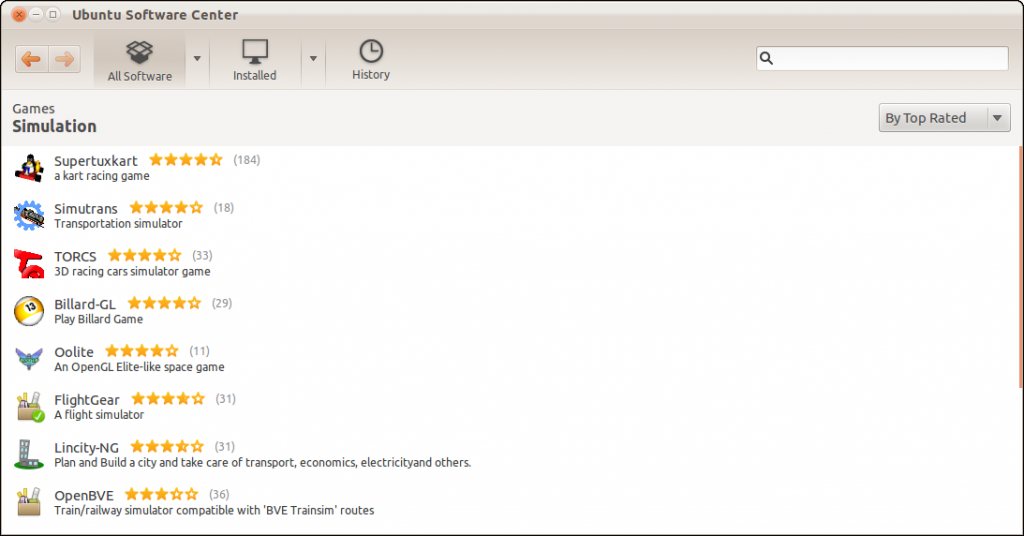Click the Lincity-NG building icon
Image resolution: width=1024 pixels, height=536 pixels.
(29, 454)
